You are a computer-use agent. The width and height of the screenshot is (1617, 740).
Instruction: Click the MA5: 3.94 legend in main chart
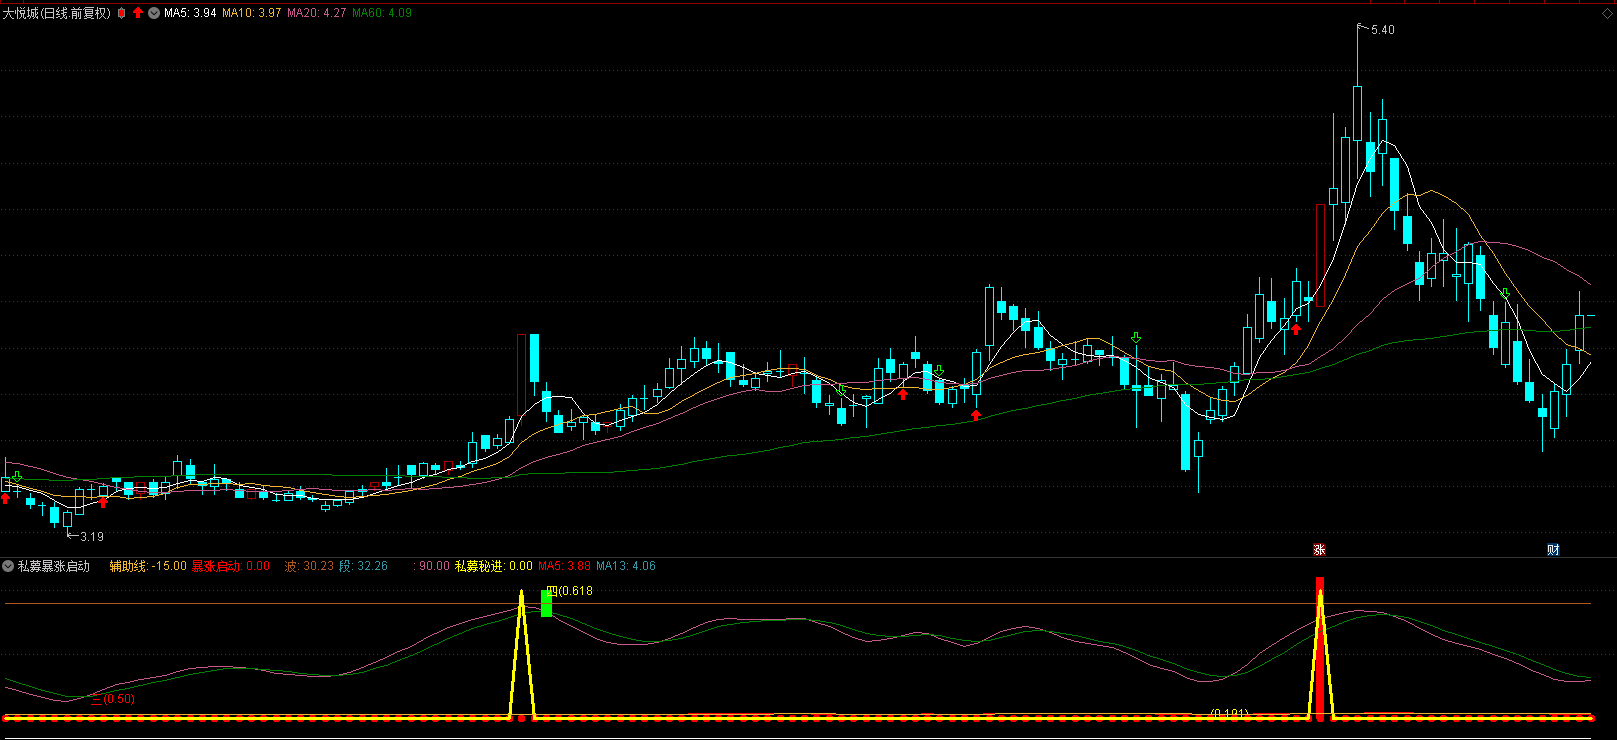190,13
